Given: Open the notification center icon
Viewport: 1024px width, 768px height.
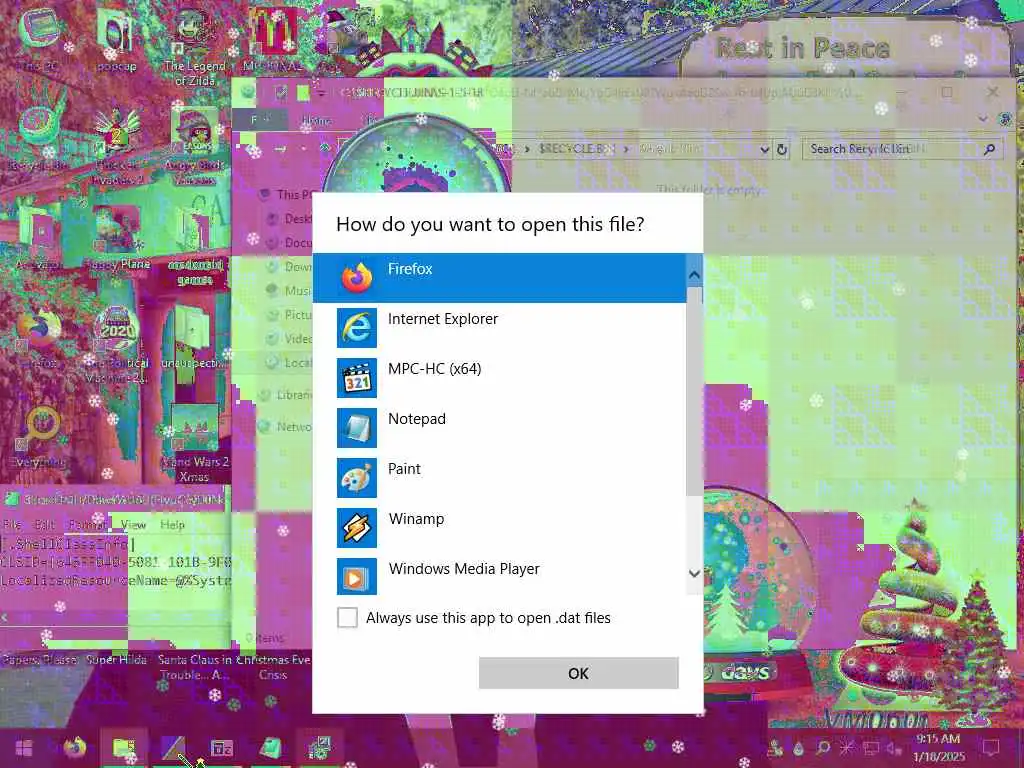Looking at the screenshot, I should pyautogui.click(x=991, y=748).
